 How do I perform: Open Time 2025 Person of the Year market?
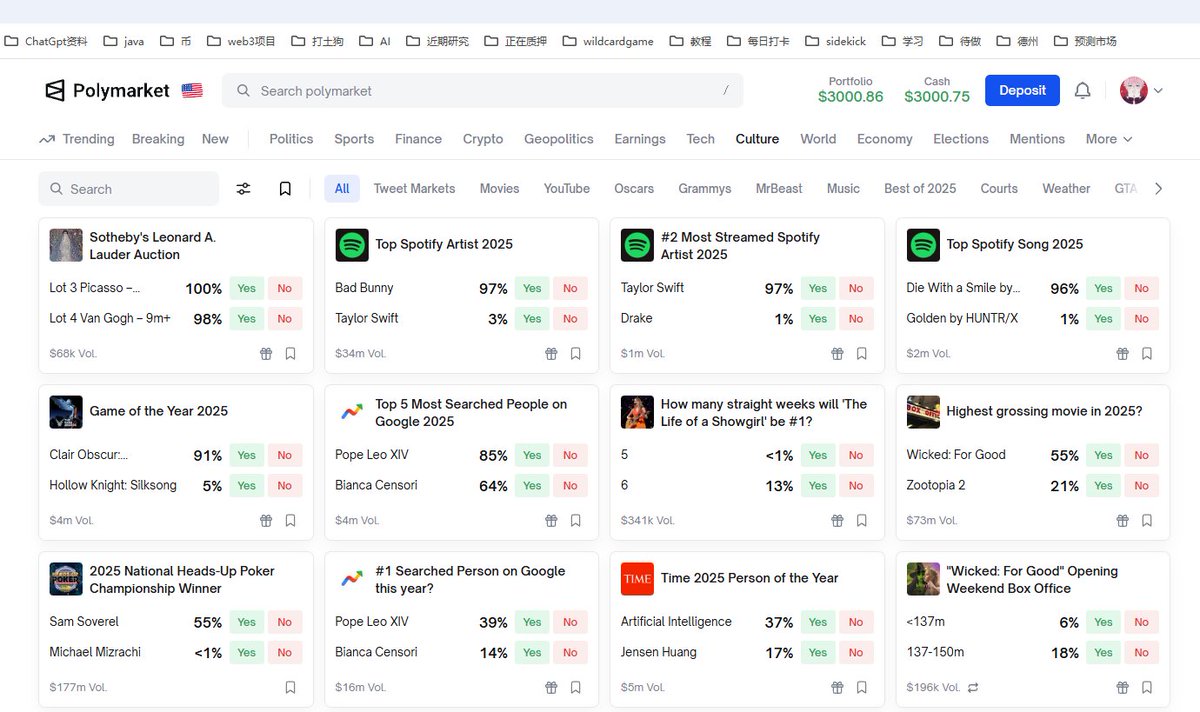click(749, 578)
